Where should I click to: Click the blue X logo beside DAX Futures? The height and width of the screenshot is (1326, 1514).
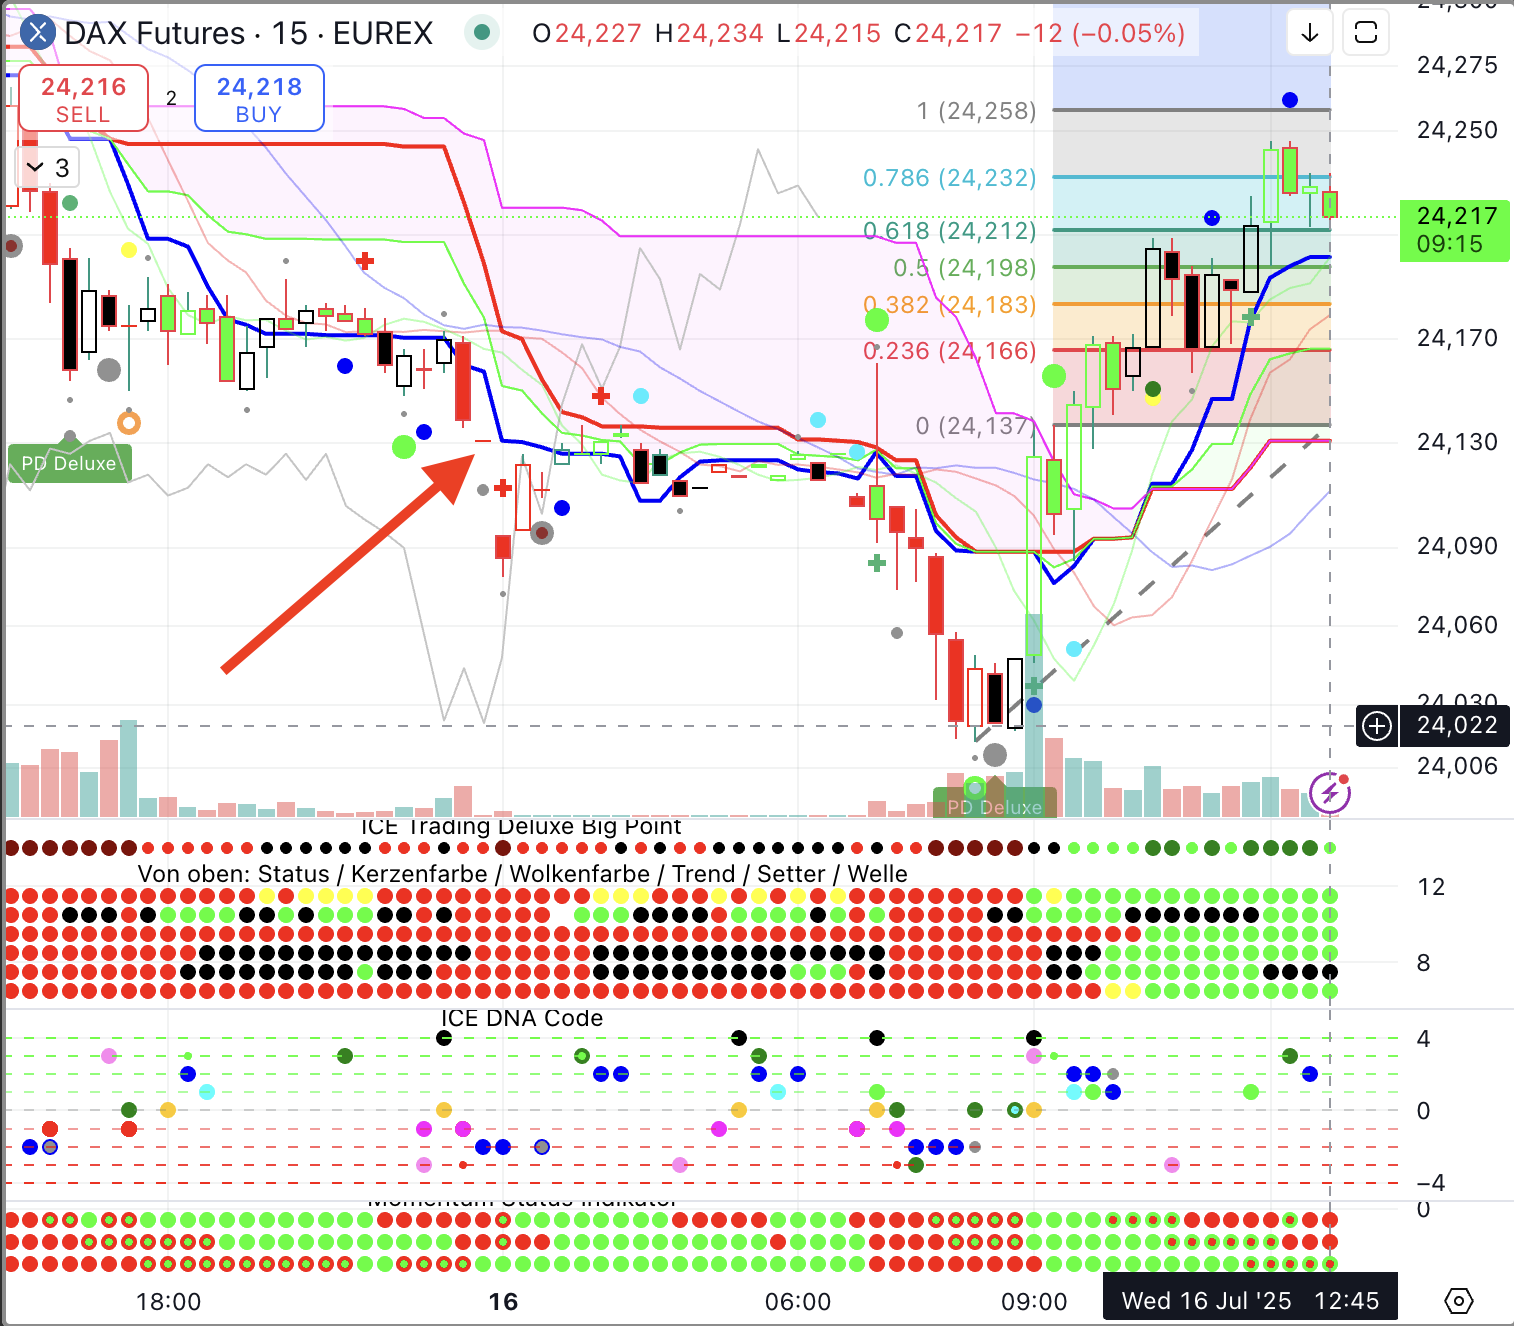tap(37, 33)
